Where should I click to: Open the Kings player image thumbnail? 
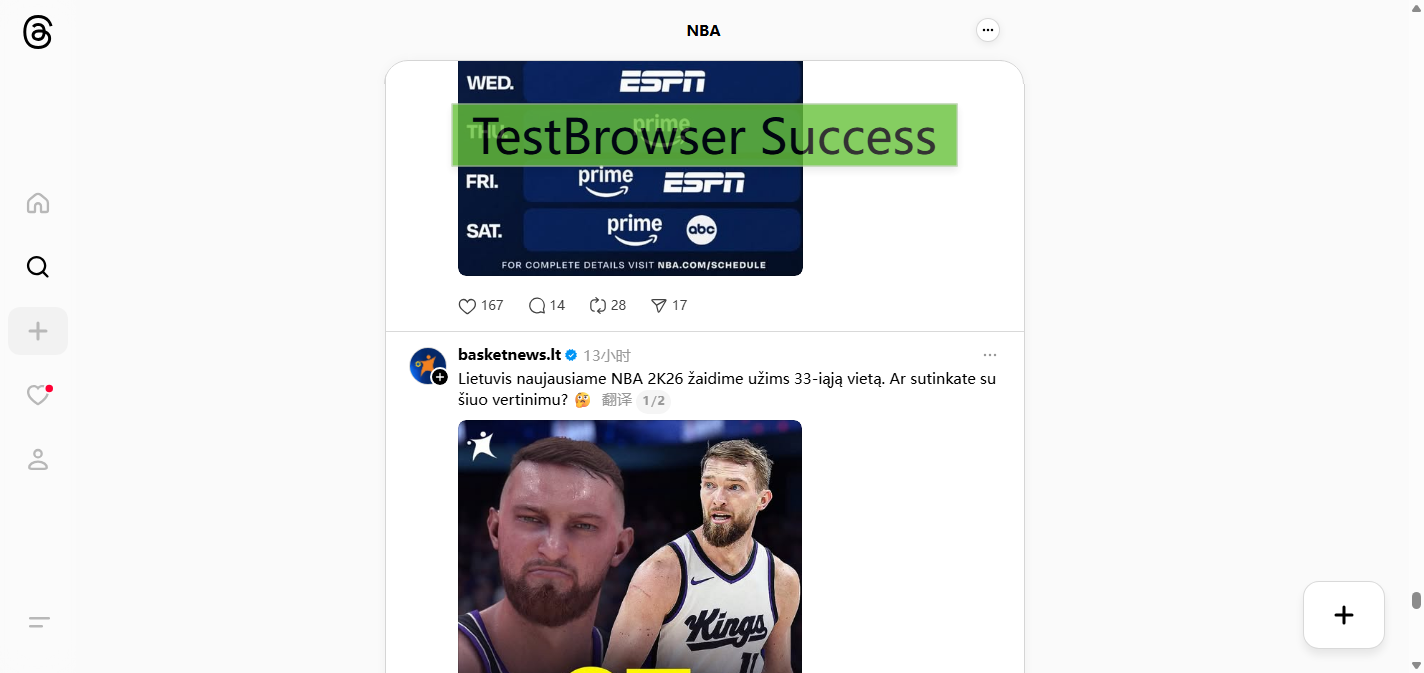[630, 546]
